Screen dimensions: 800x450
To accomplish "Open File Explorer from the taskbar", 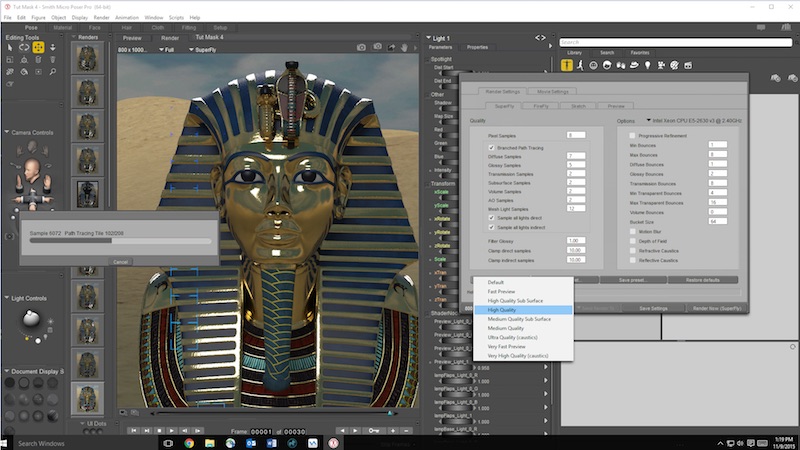I will point(210,443).
